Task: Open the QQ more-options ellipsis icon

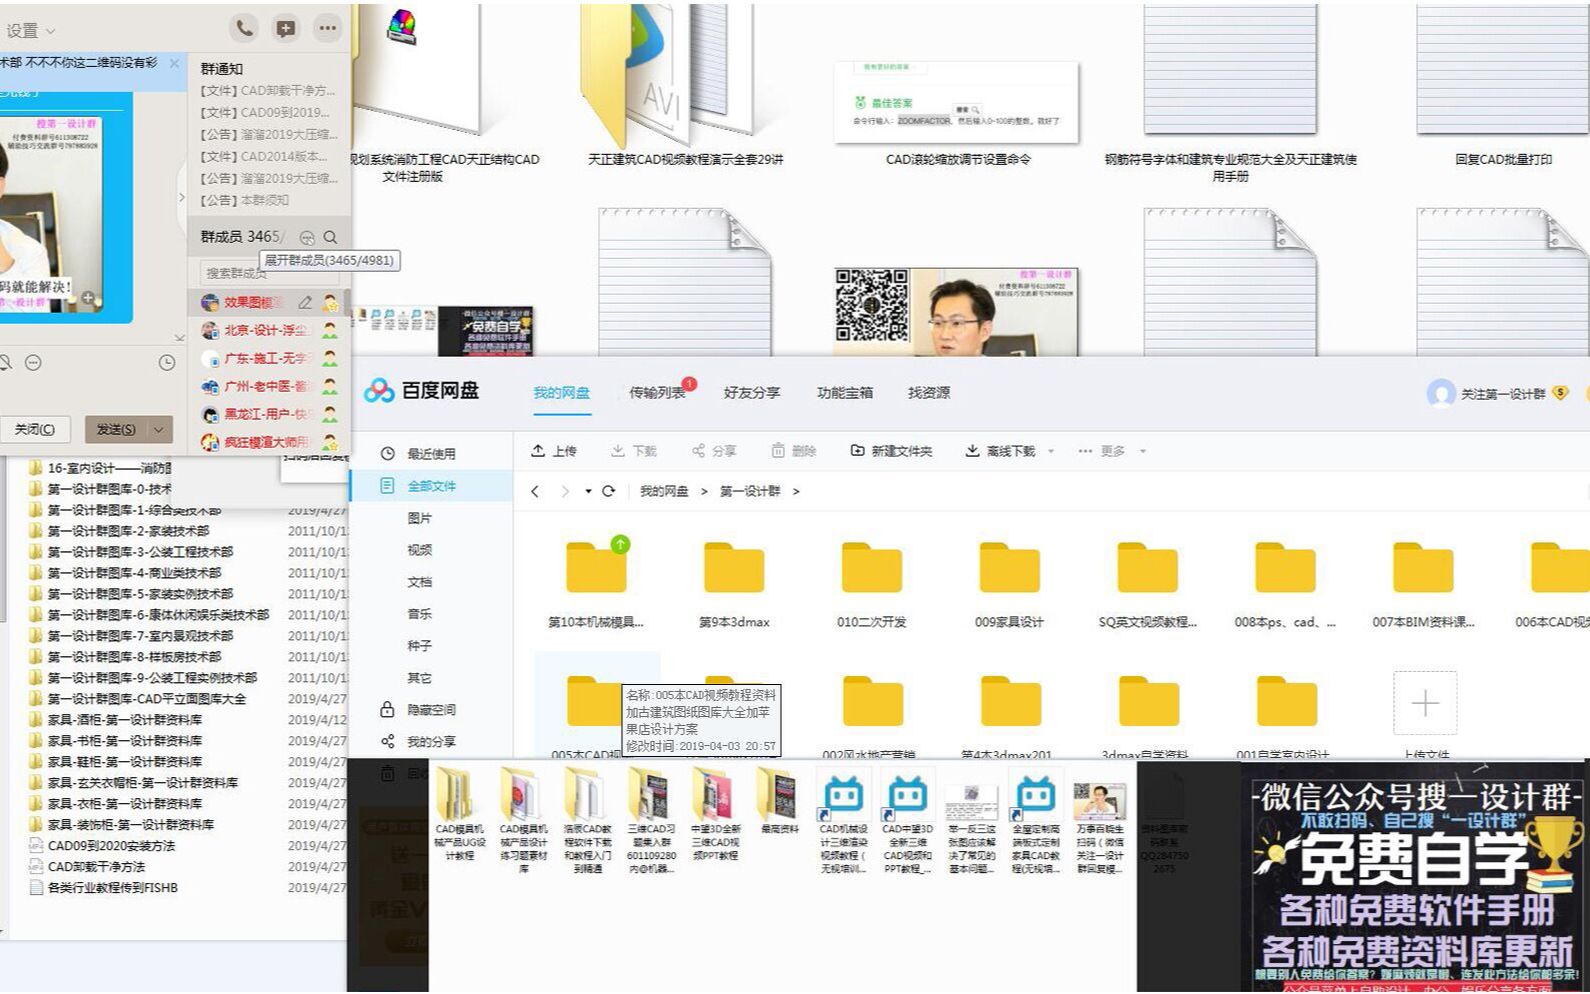Action: pyautogui.click(x=328, y=28)
